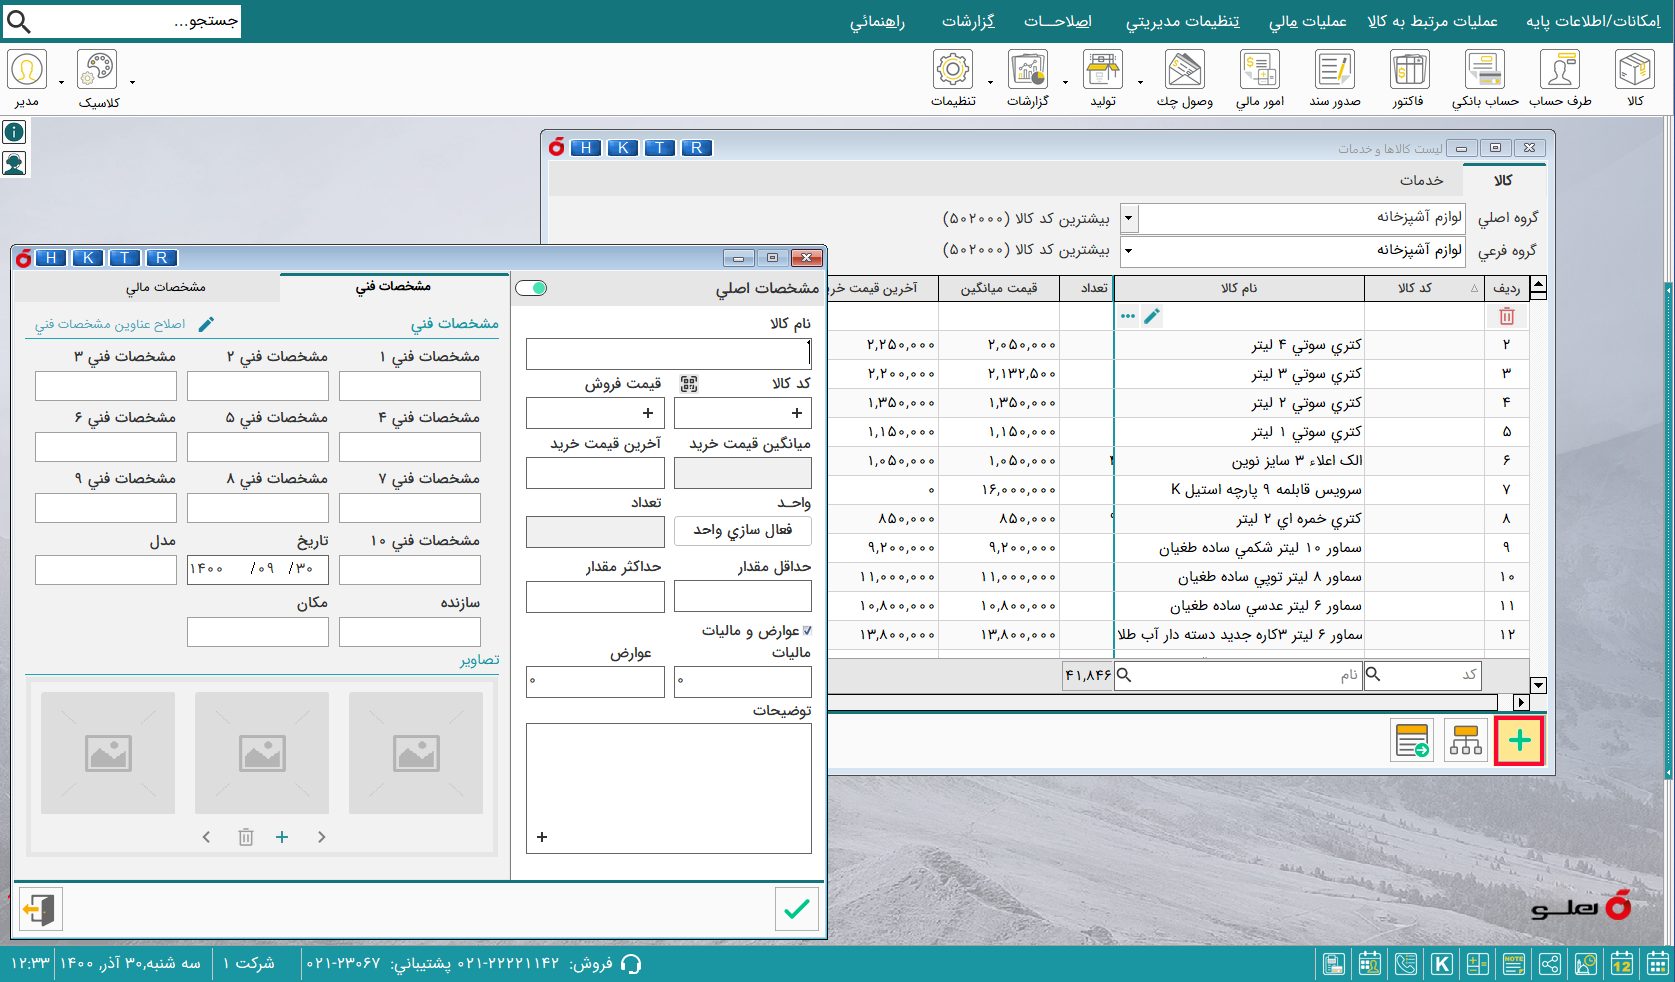Click the pencil edit icon in the goods list

click(x=1152, y=315)
